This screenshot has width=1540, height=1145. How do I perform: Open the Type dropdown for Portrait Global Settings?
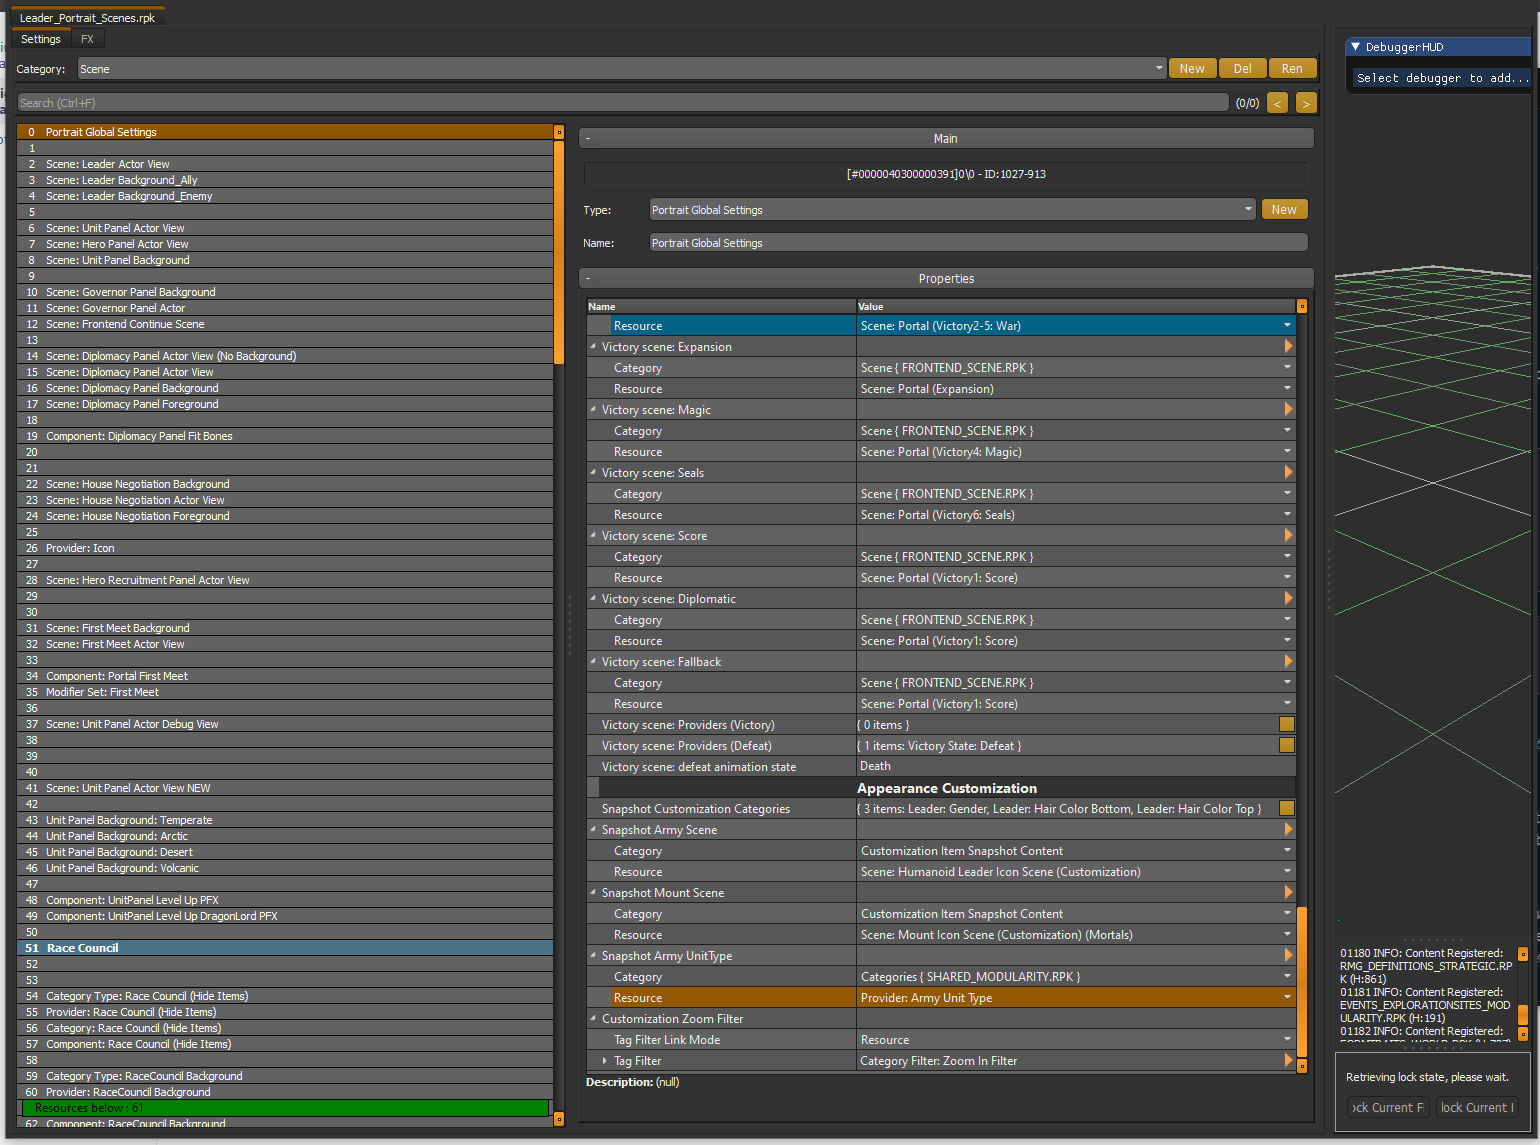[1247, 209]
